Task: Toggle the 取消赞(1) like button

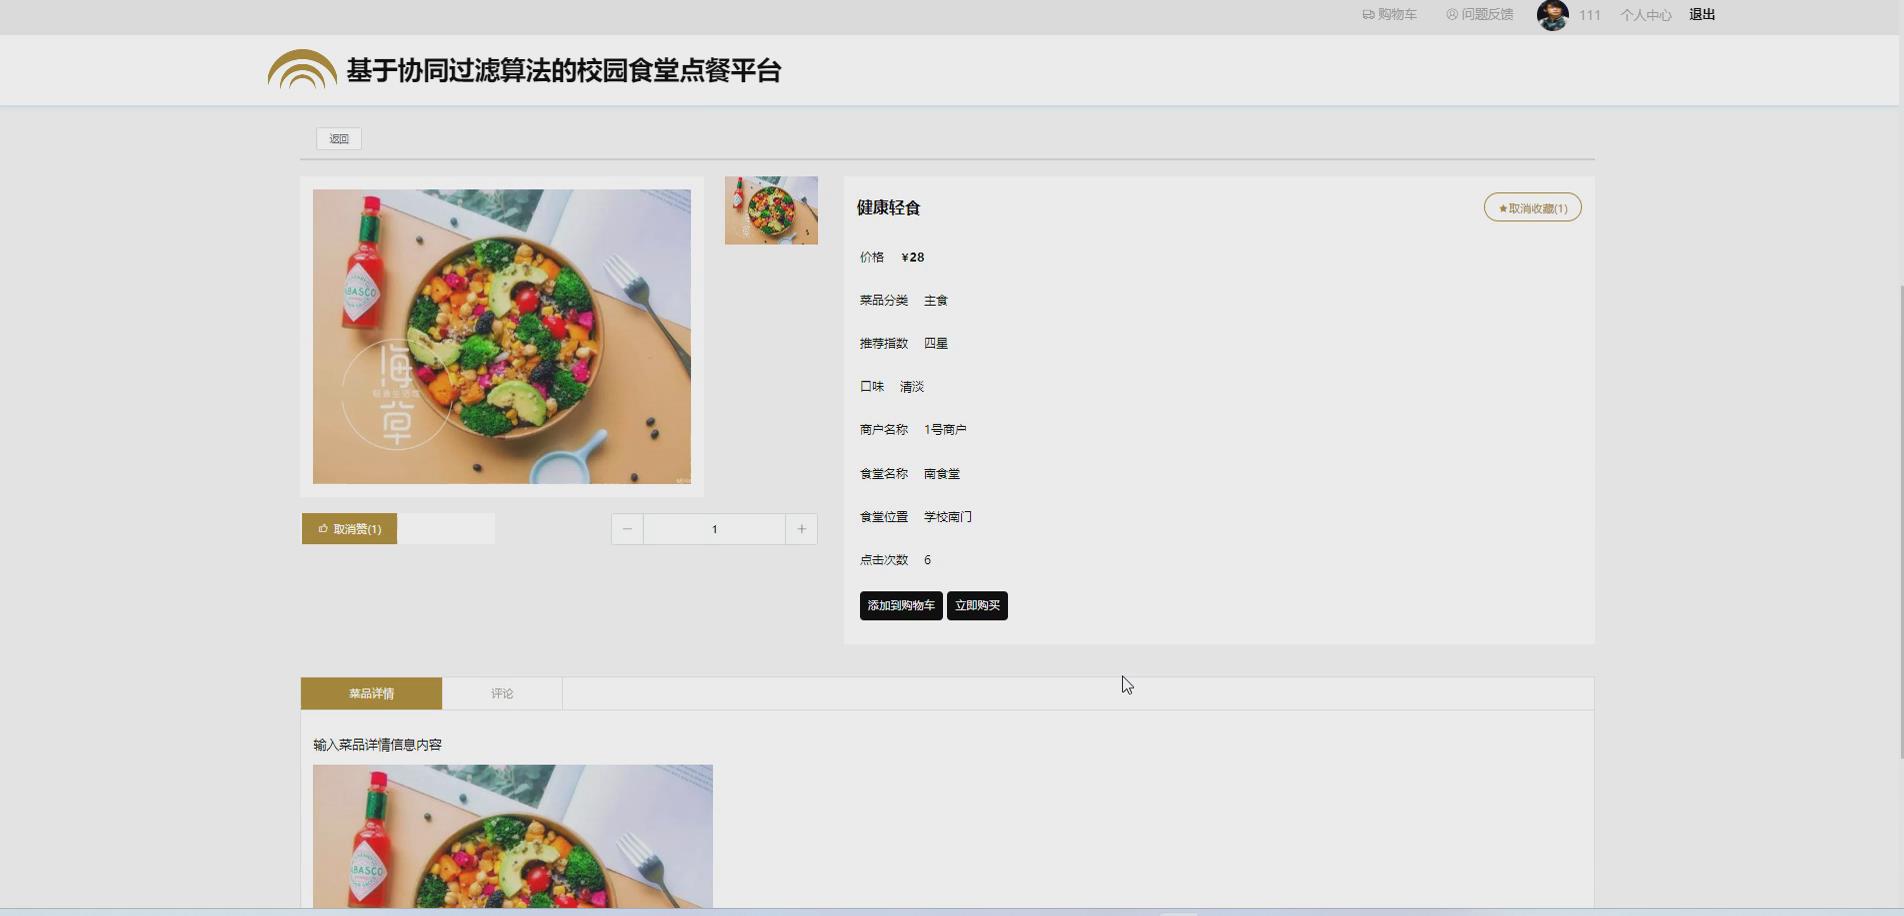Action: 349,529
